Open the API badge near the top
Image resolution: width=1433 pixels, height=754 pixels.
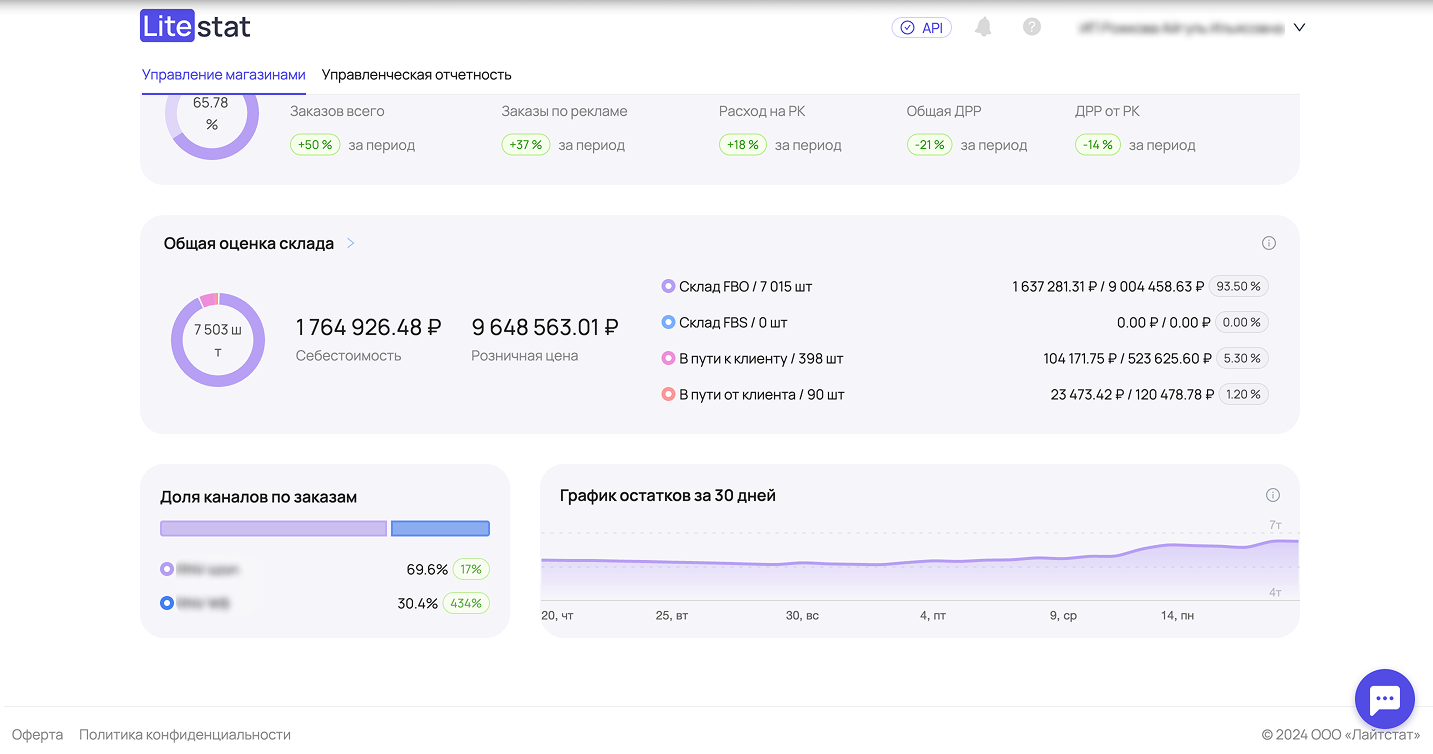tap(921, 27)
